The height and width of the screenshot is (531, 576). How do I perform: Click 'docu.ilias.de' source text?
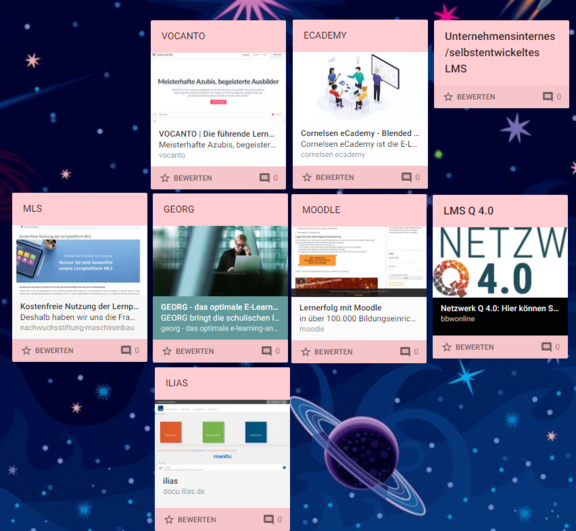[x=184, y=491]
